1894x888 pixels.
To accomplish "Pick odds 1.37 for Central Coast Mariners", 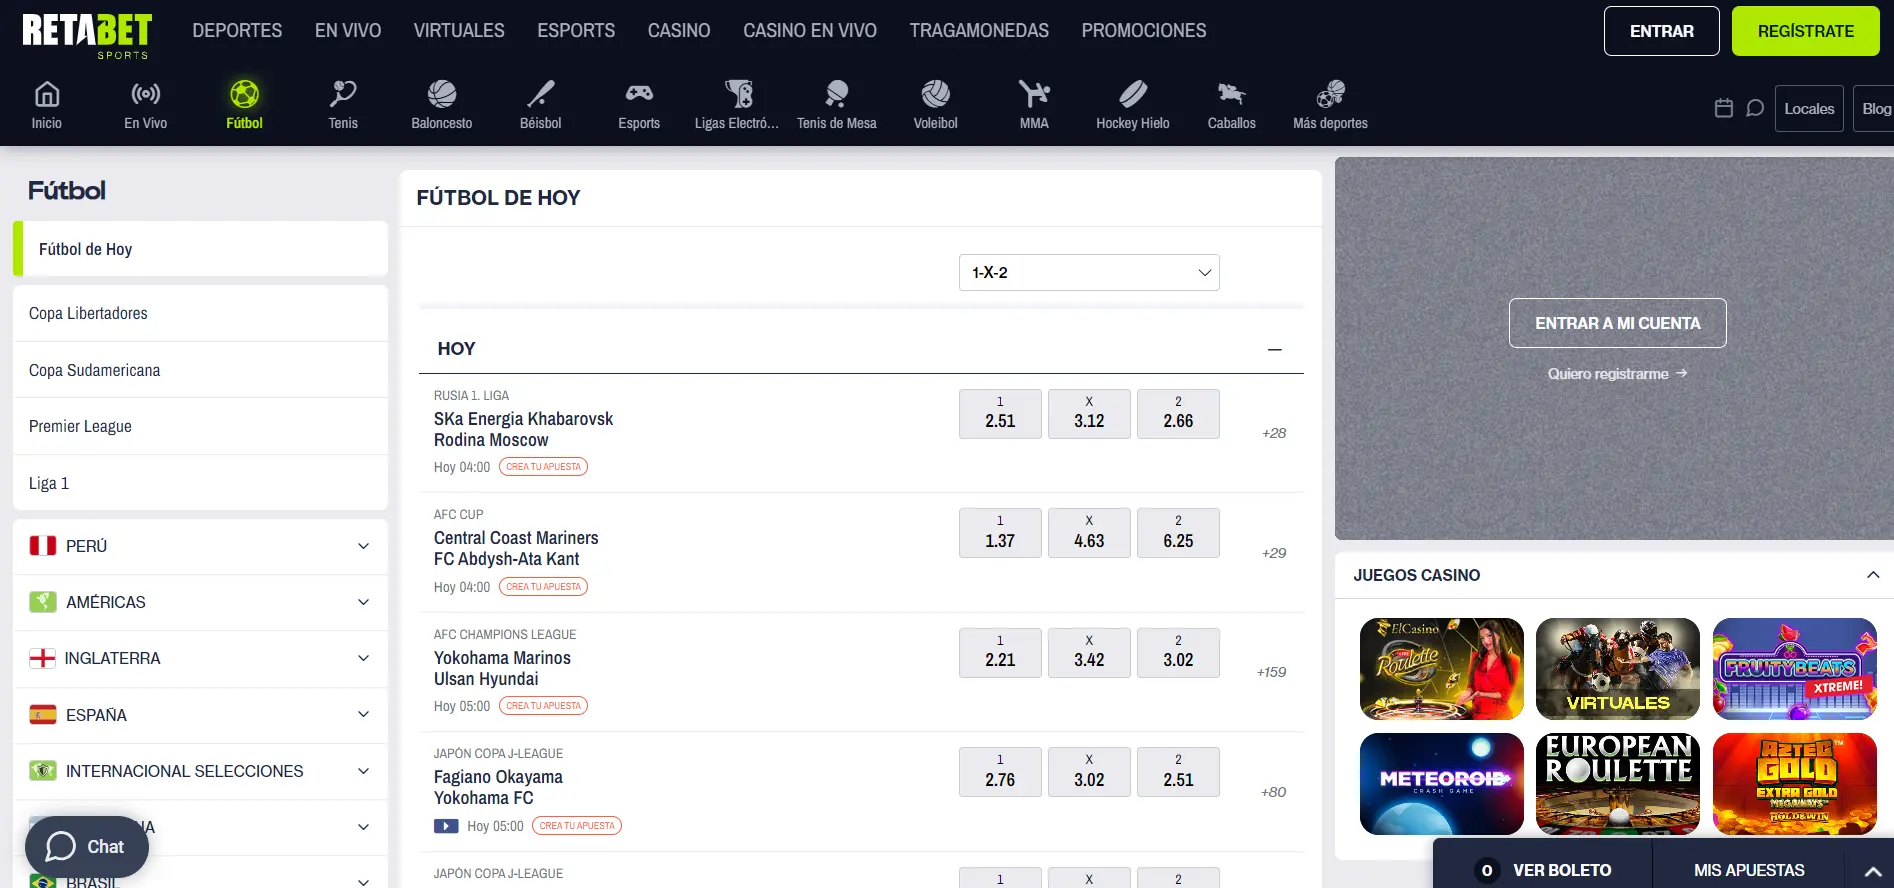I will [x=999, y=533].
